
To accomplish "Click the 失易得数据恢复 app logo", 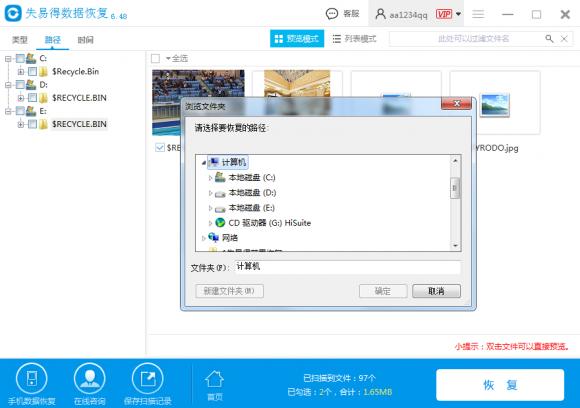I will [x=13, y=14].
